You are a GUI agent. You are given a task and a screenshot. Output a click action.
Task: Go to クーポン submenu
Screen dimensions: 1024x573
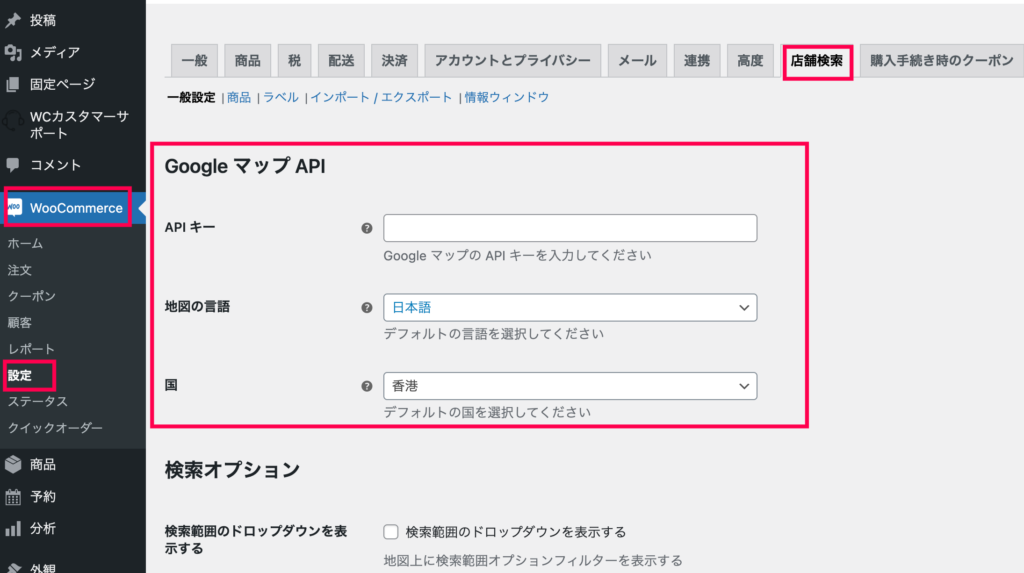[x=31, y=297]
